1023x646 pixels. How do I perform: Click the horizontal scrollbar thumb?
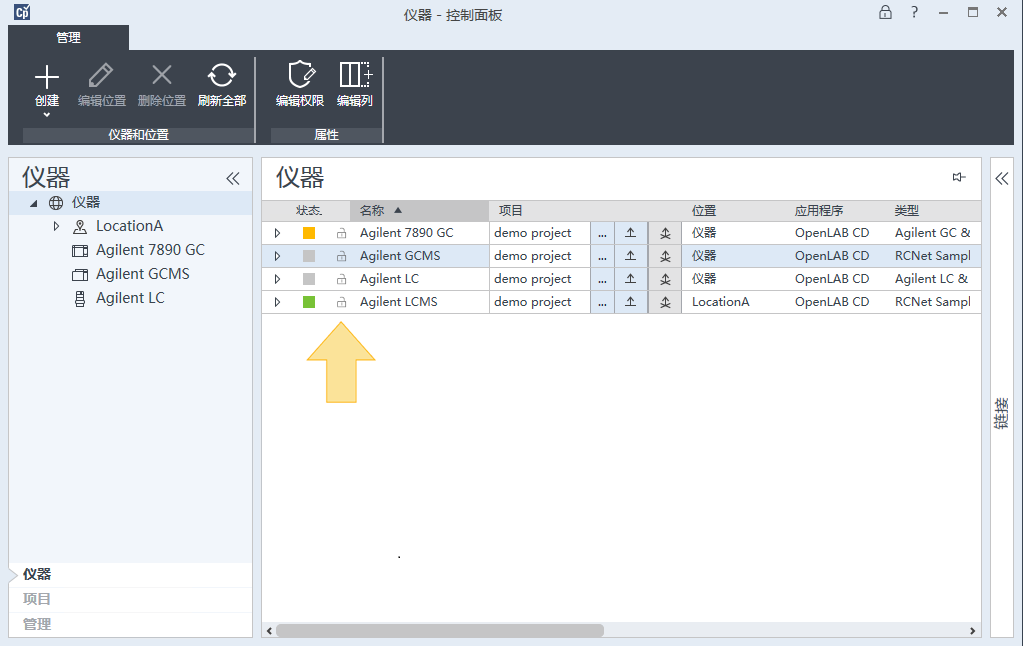click(440, 630)
